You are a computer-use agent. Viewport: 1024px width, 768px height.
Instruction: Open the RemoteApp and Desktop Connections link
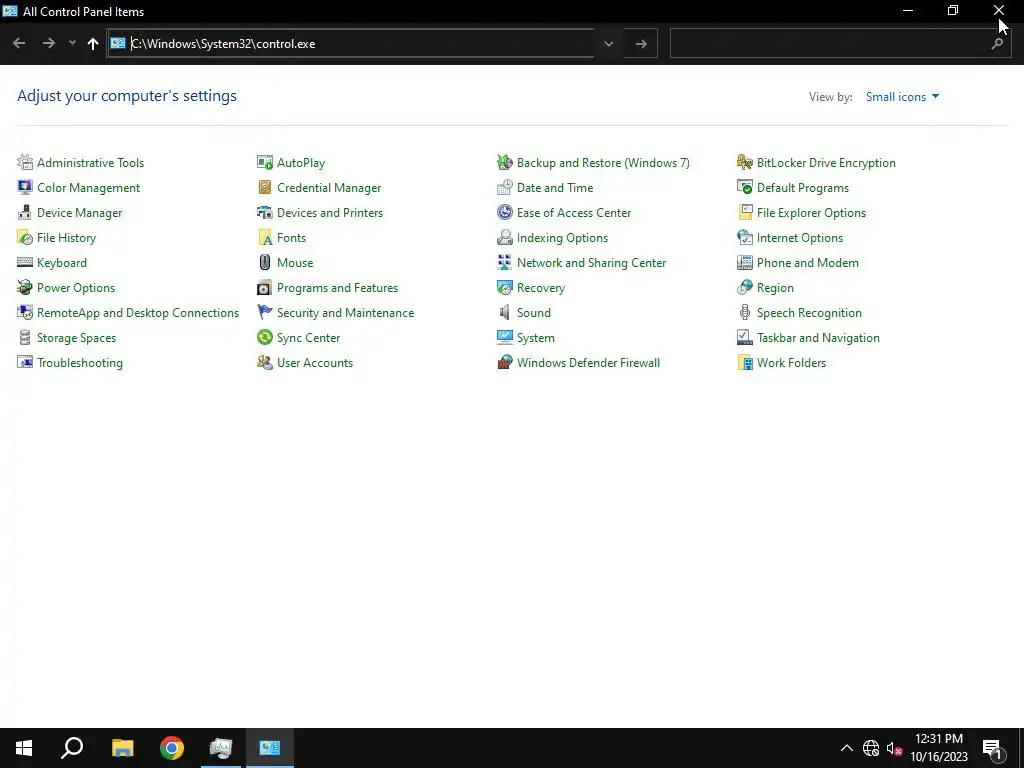[x=138, y=313]
